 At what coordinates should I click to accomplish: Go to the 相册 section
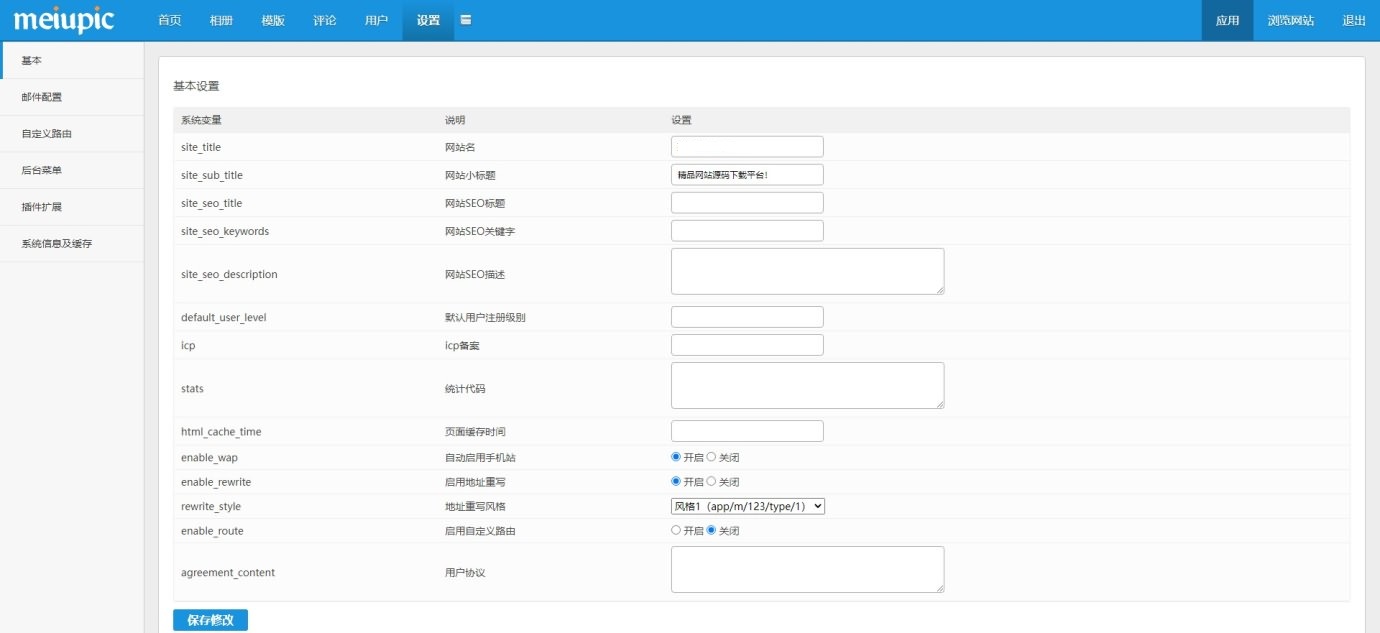[221, 20]
